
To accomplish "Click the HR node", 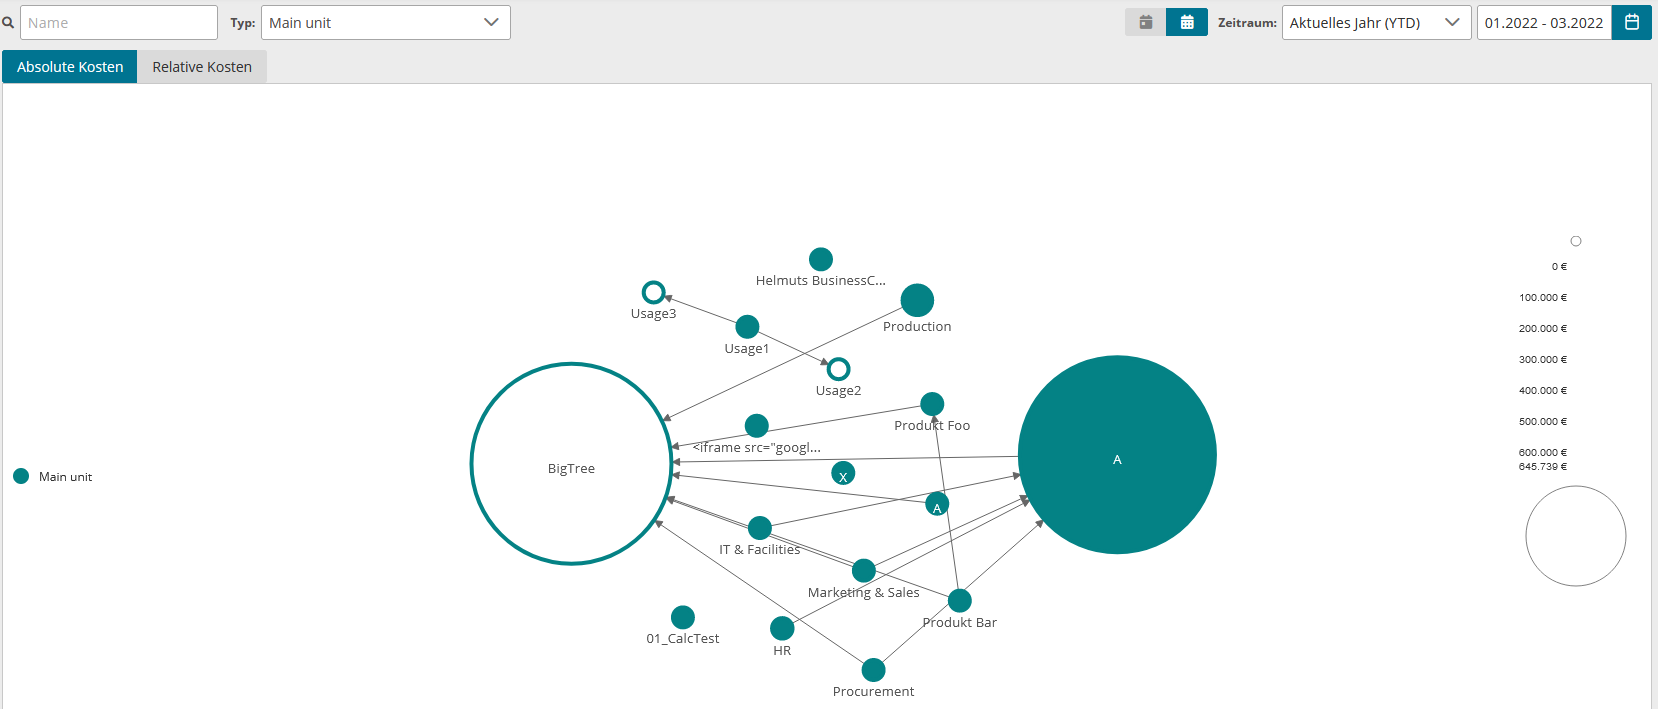I will coord(782,628).
